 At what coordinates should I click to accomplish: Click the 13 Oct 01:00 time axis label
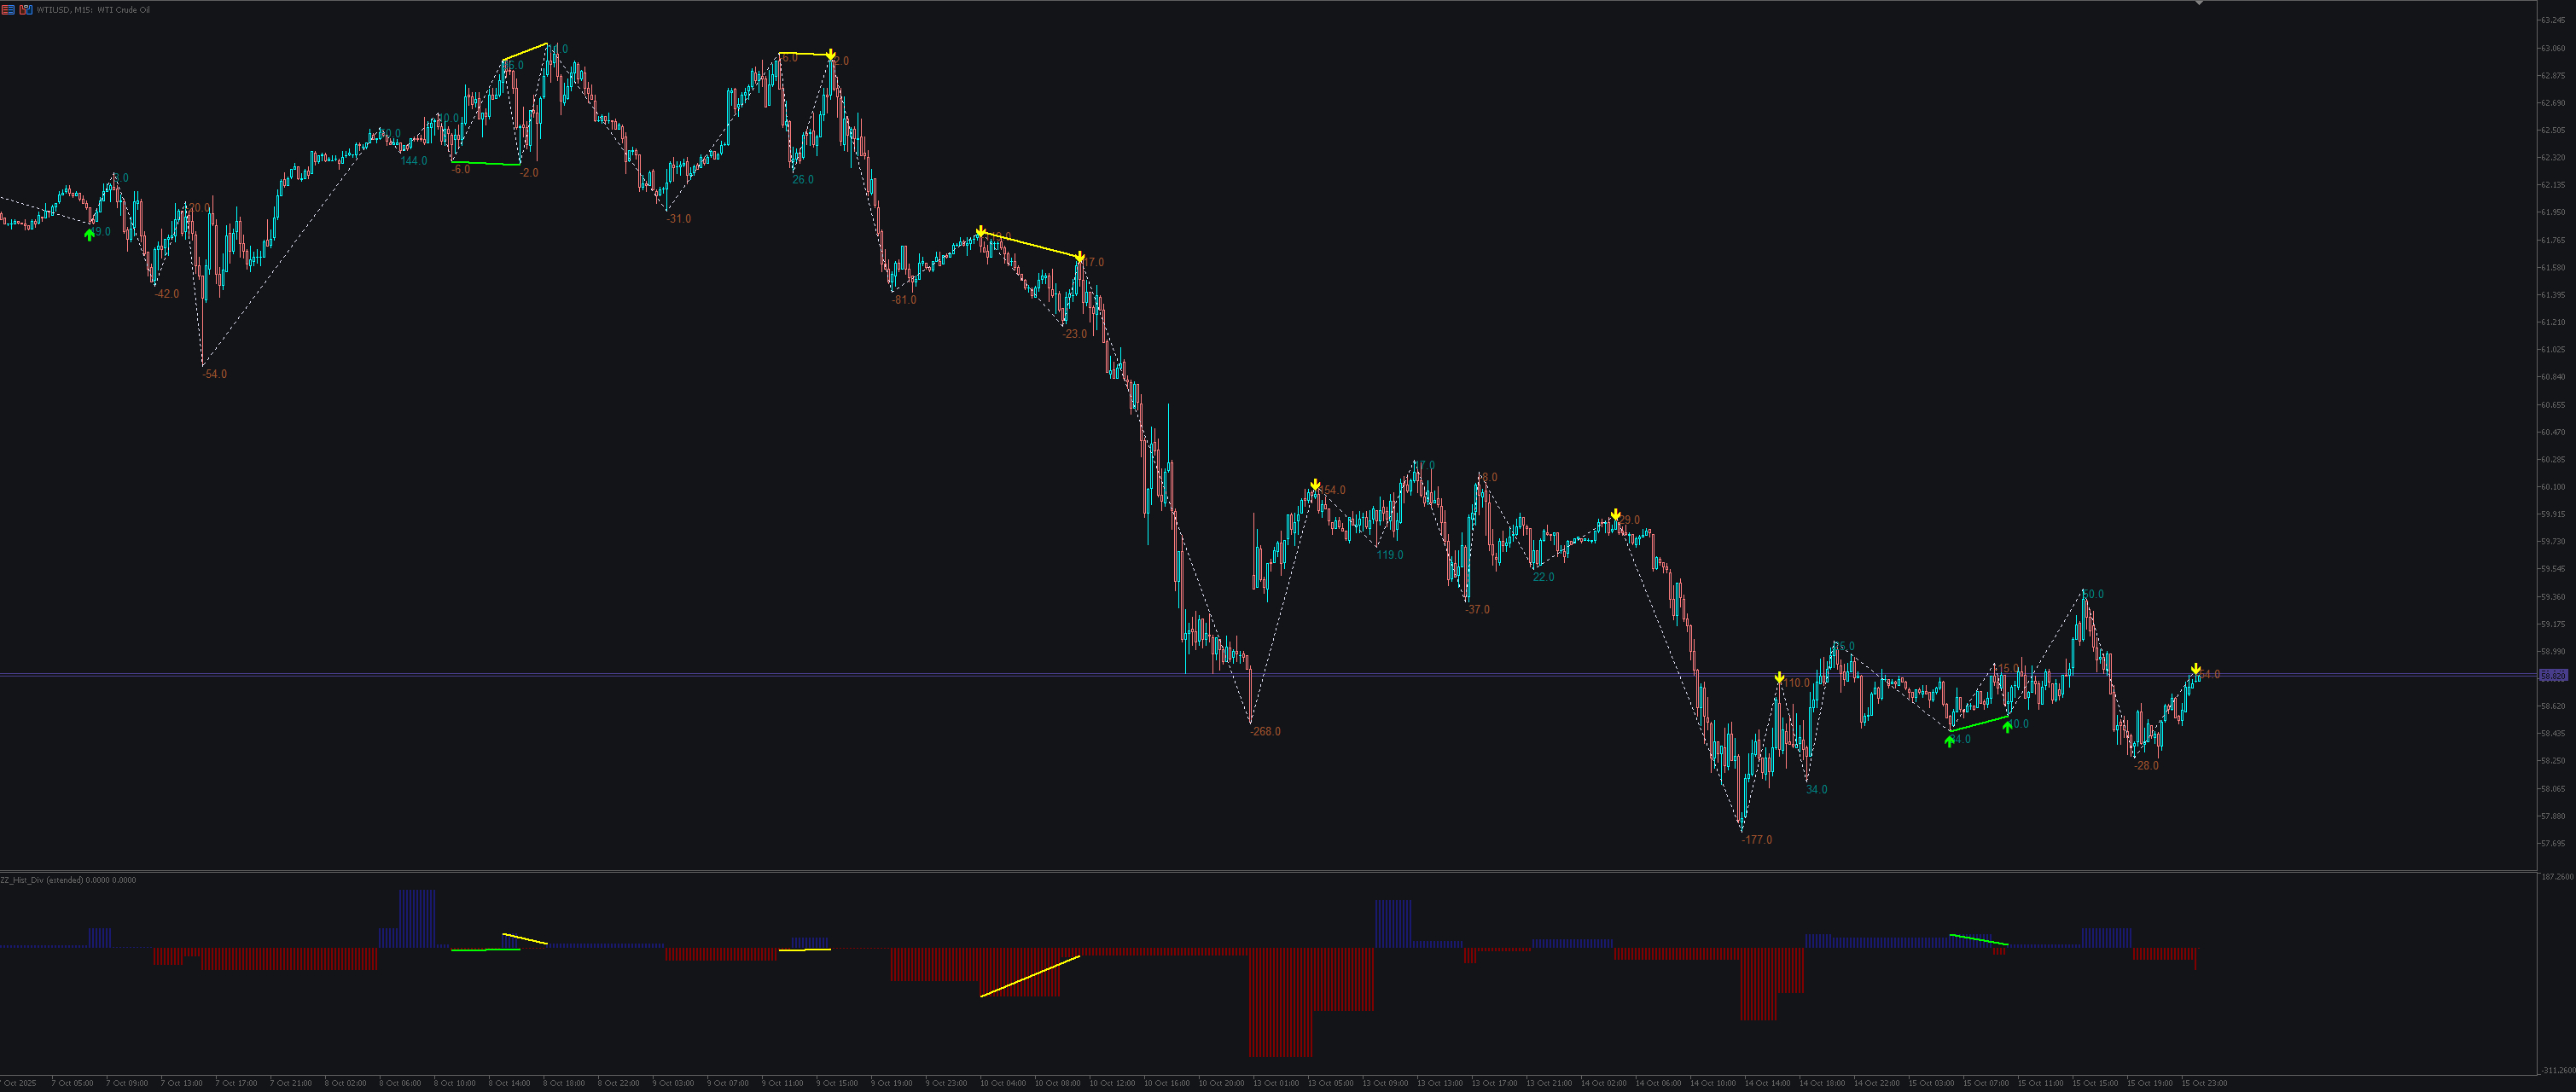1276,1083
